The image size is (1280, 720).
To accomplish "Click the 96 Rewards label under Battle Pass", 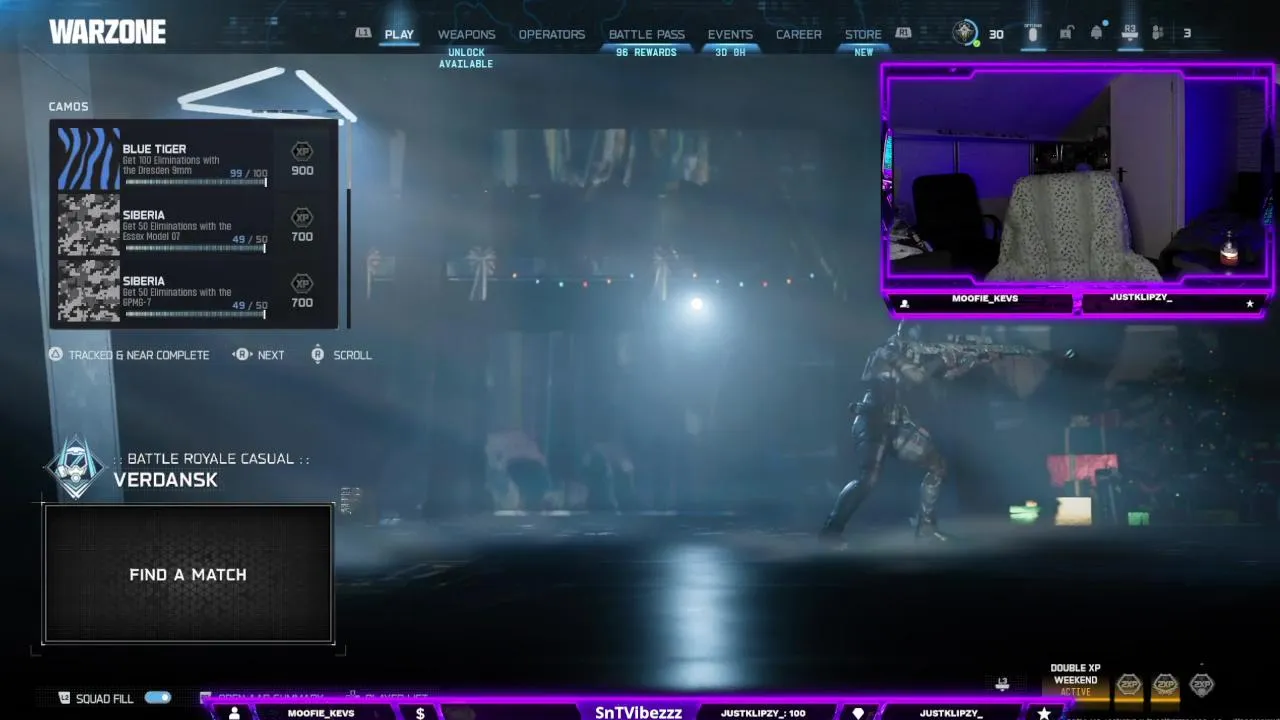I will [x=646, y=52].
